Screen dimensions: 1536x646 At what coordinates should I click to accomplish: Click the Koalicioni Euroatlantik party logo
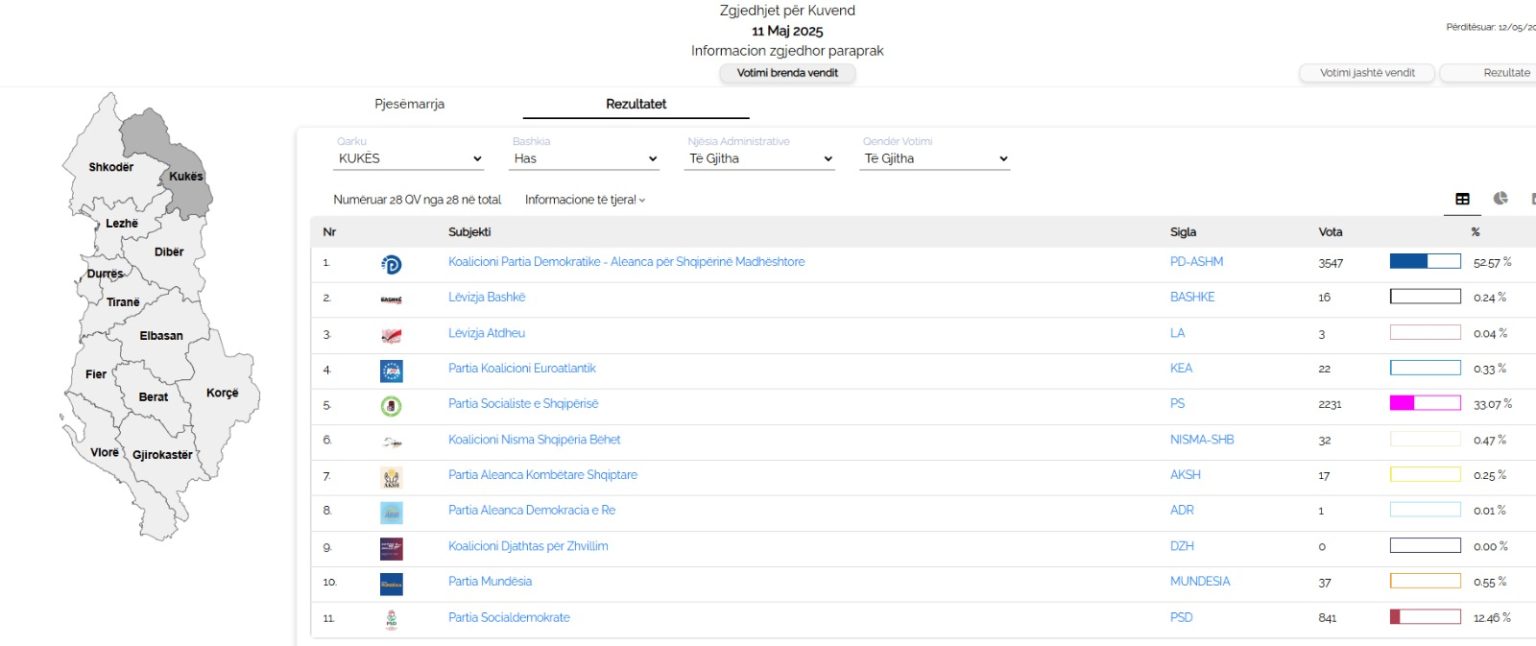391,370
